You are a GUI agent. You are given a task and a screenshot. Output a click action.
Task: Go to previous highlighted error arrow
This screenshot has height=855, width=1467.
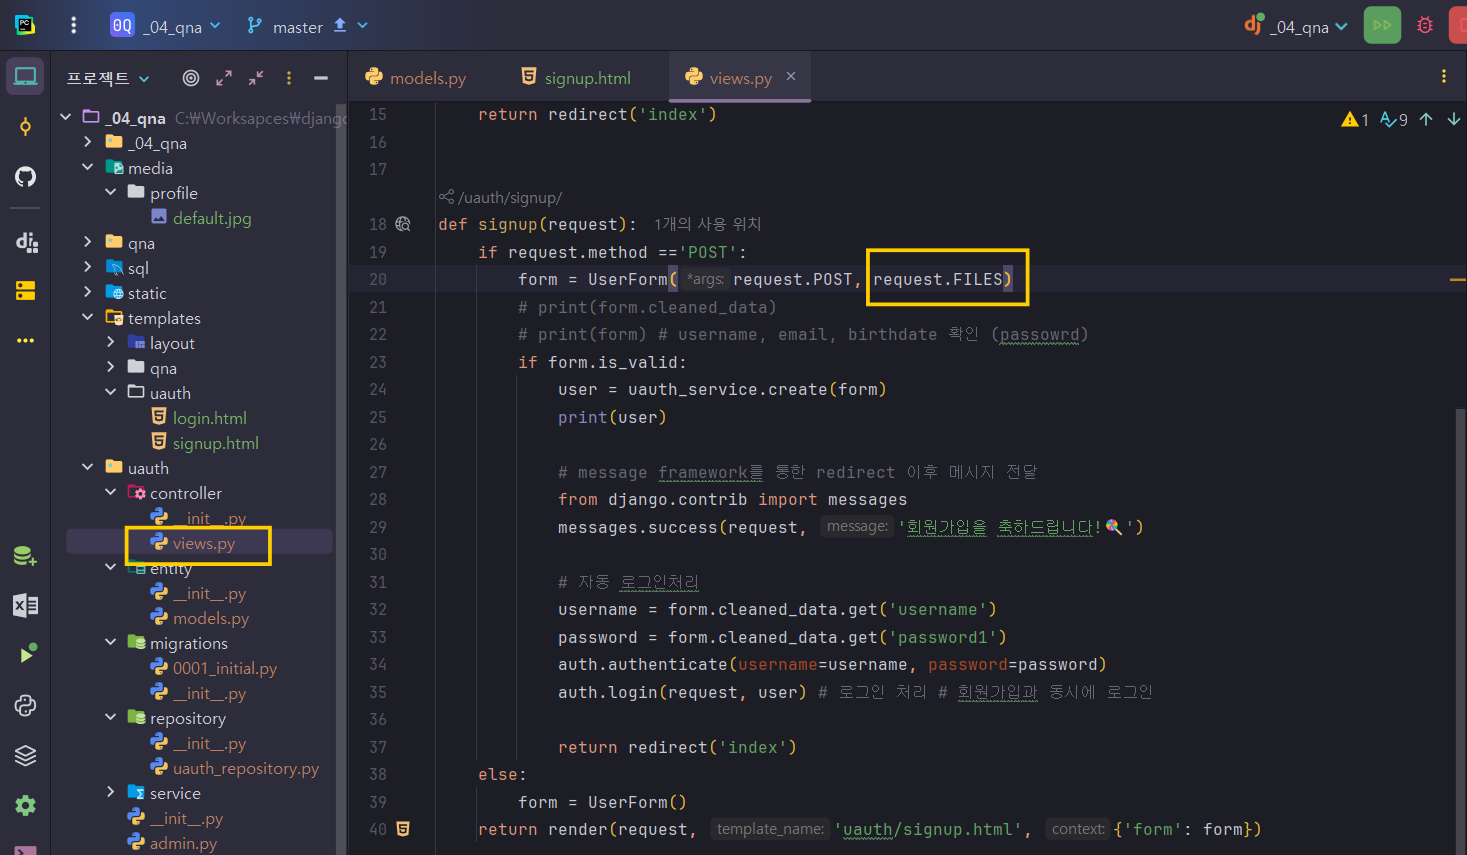[x=1426, y=120]
